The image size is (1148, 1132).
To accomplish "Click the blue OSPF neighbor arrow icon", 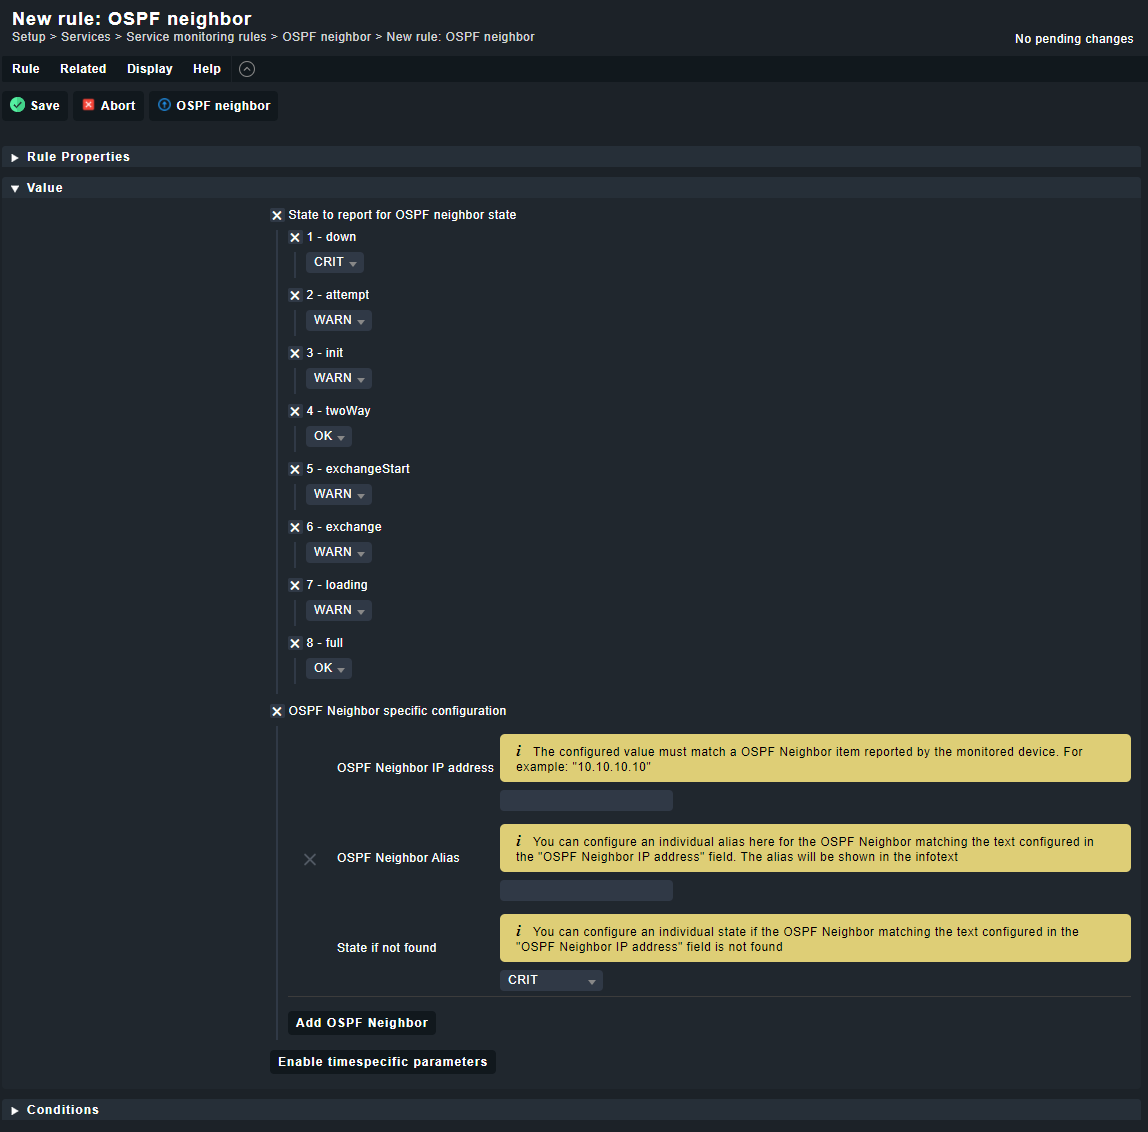I will click(164, 105).
